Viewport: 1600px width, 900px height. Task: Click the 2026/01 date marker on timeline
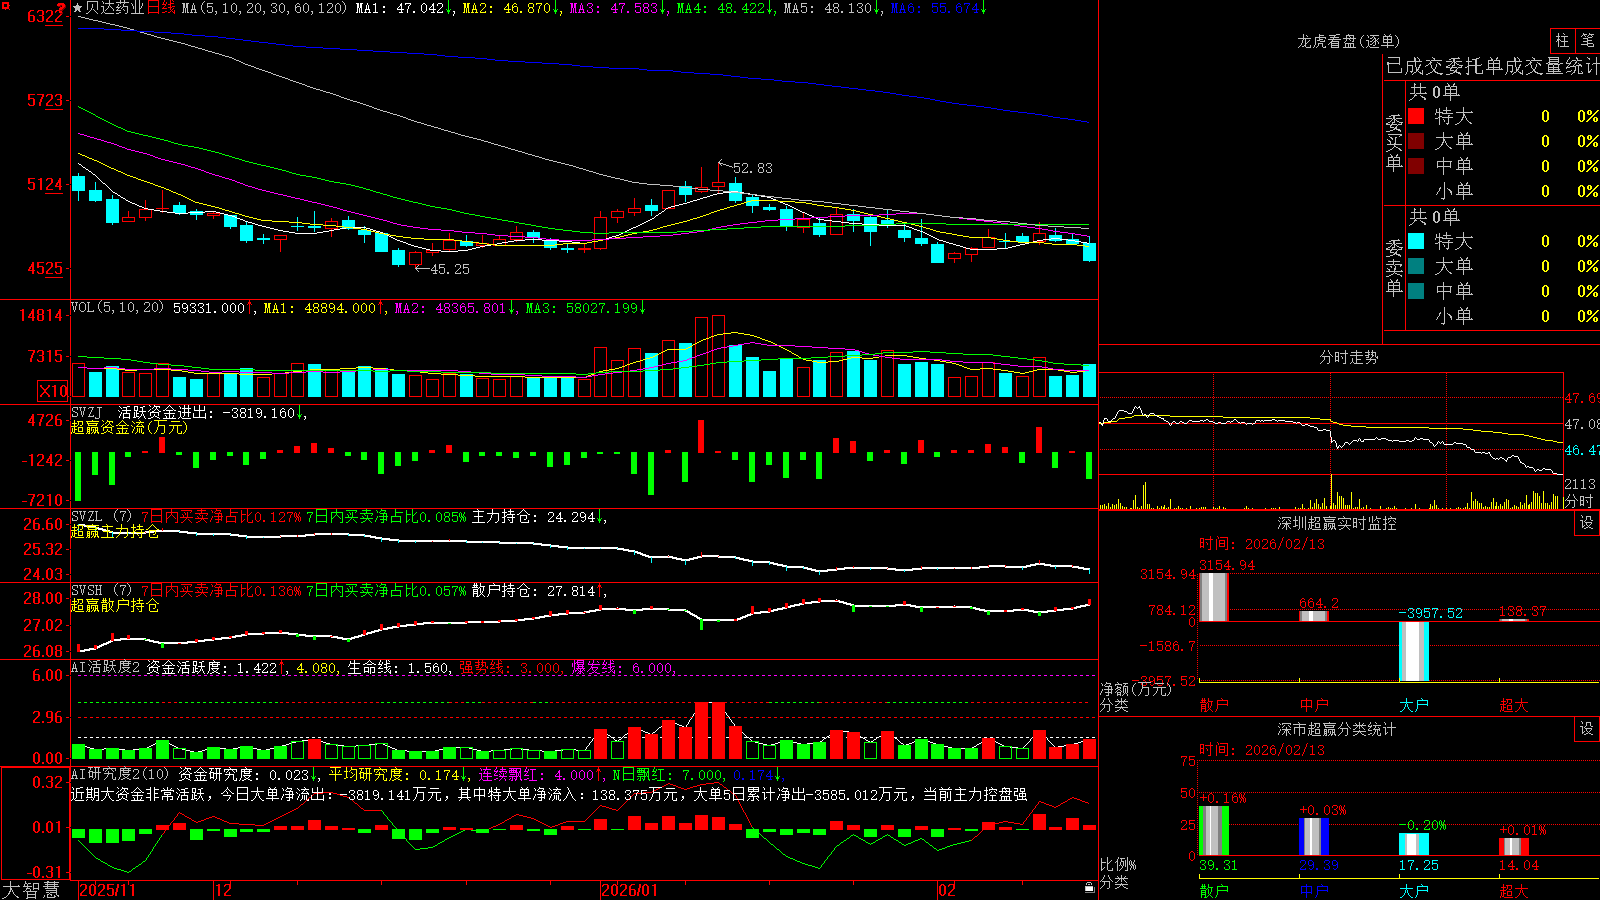(x=629, y=890)
